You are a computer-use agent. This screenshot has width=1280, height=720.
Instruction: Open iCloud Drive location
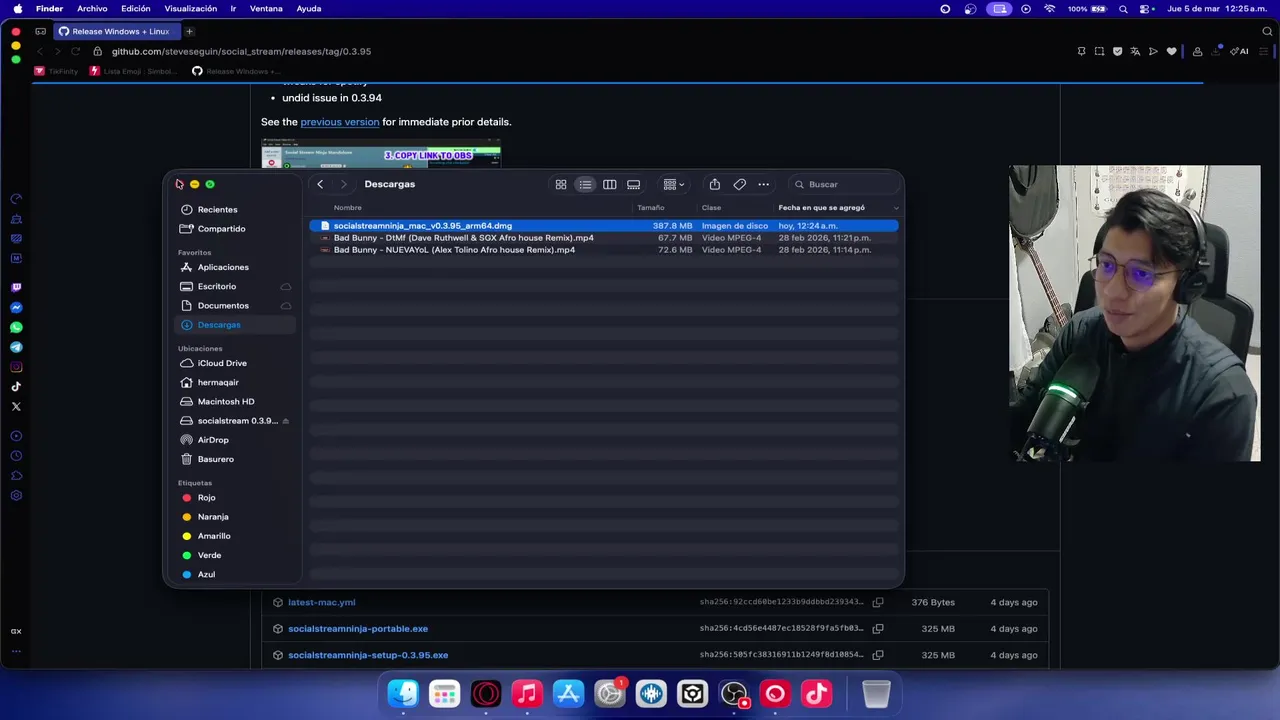pos(236,363)
